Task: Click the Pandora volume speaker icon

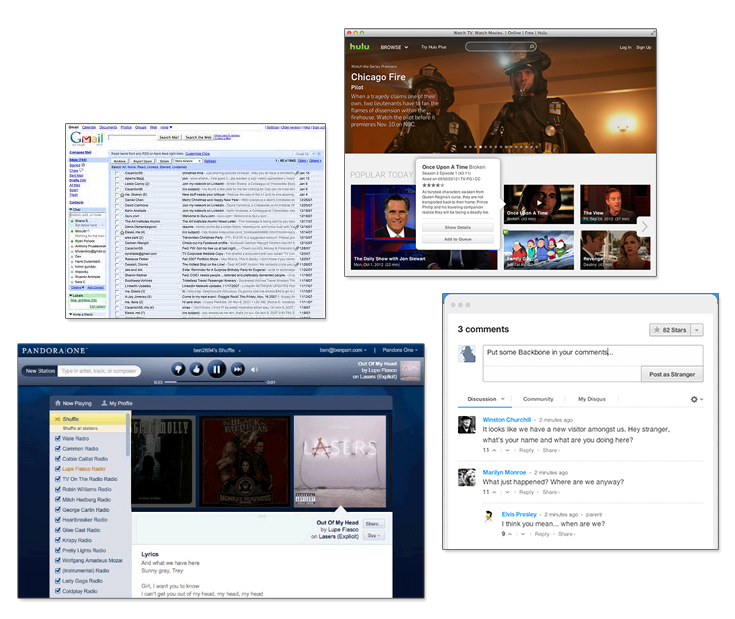Action: pos(254,370)
